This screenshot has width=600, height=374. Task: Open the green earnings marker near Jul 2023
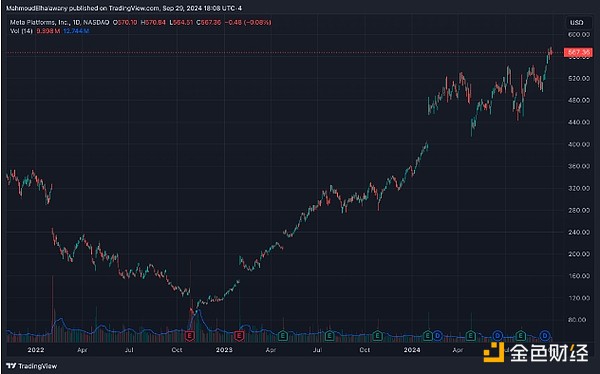tap(329, 336)
